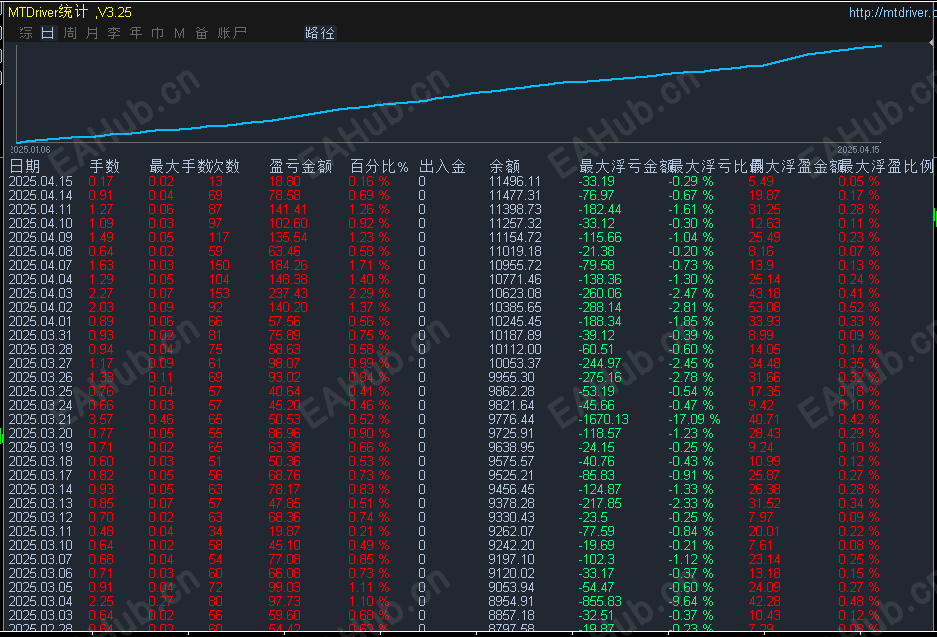Click the 余额 column header
The height and width of the screenshot is (637, 937).
click(504, 166)
